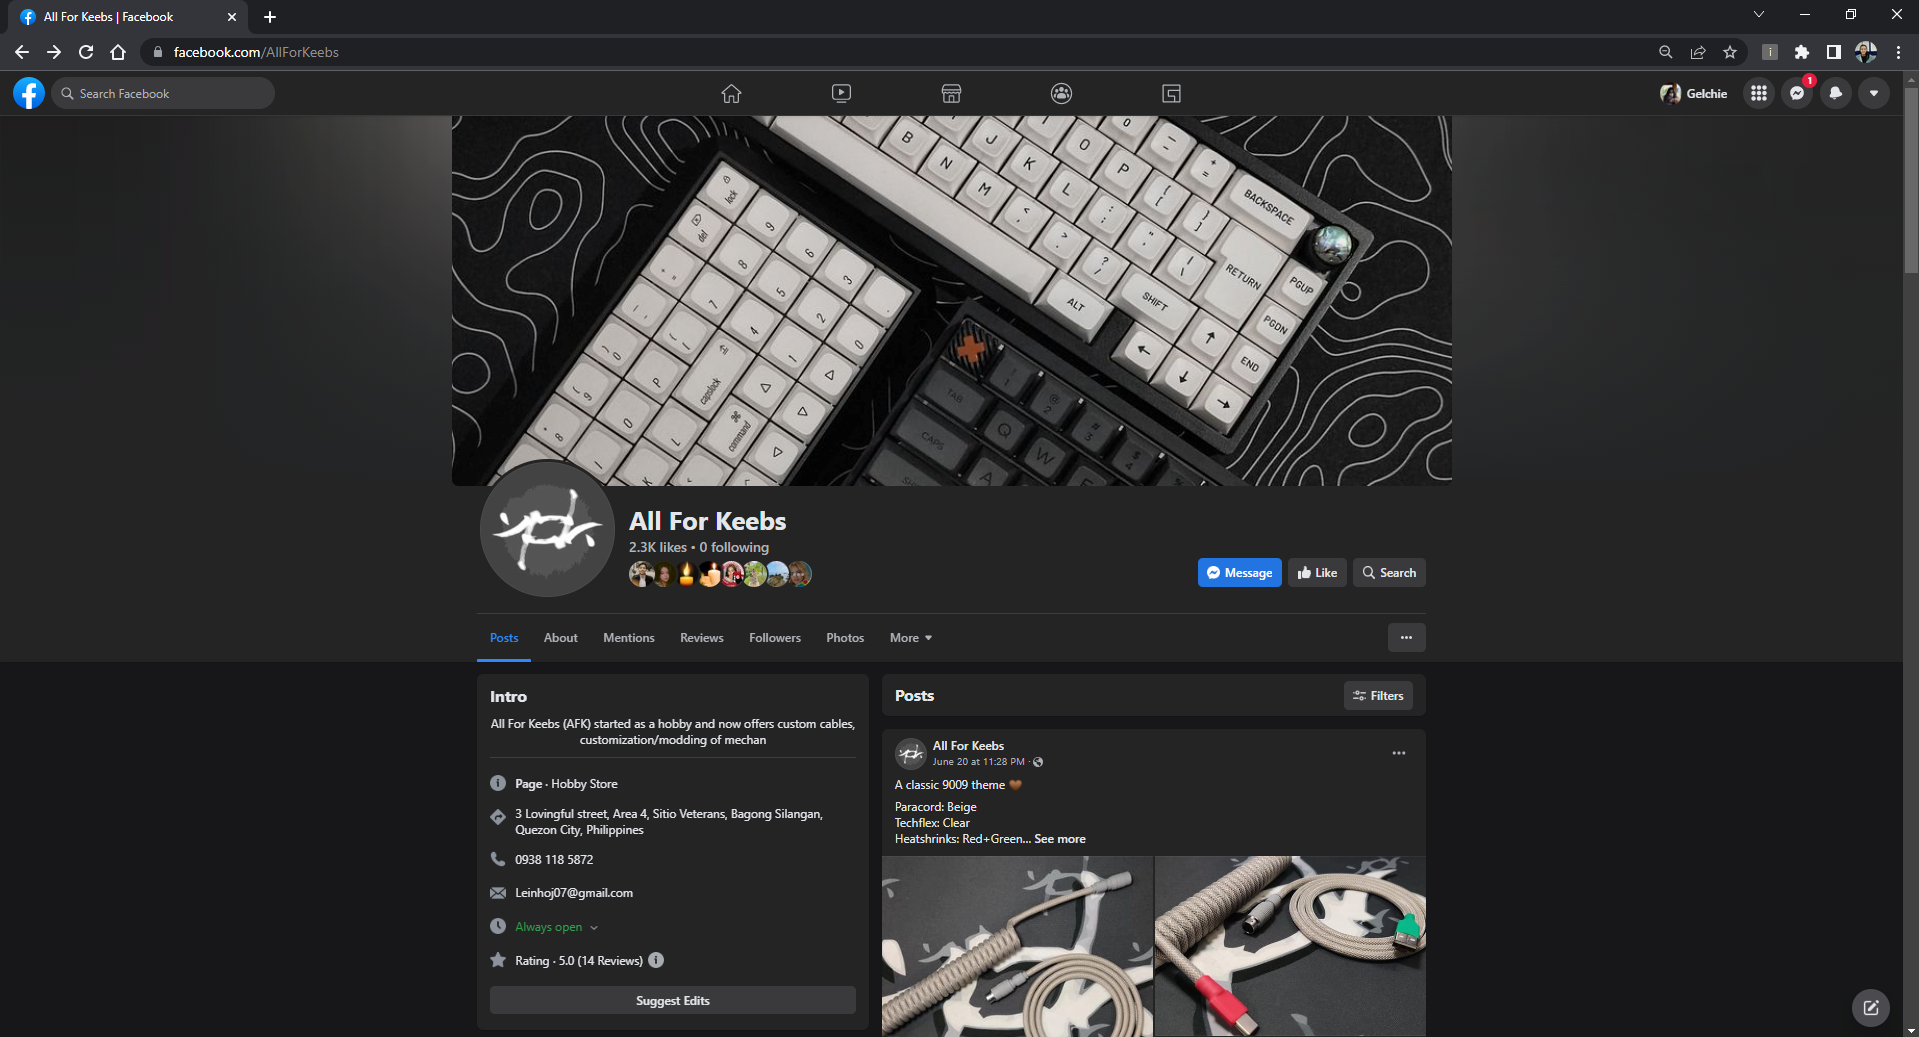The image size is (1919, 1037).
Task: Switch to the About tab
Action: [560, 638]
